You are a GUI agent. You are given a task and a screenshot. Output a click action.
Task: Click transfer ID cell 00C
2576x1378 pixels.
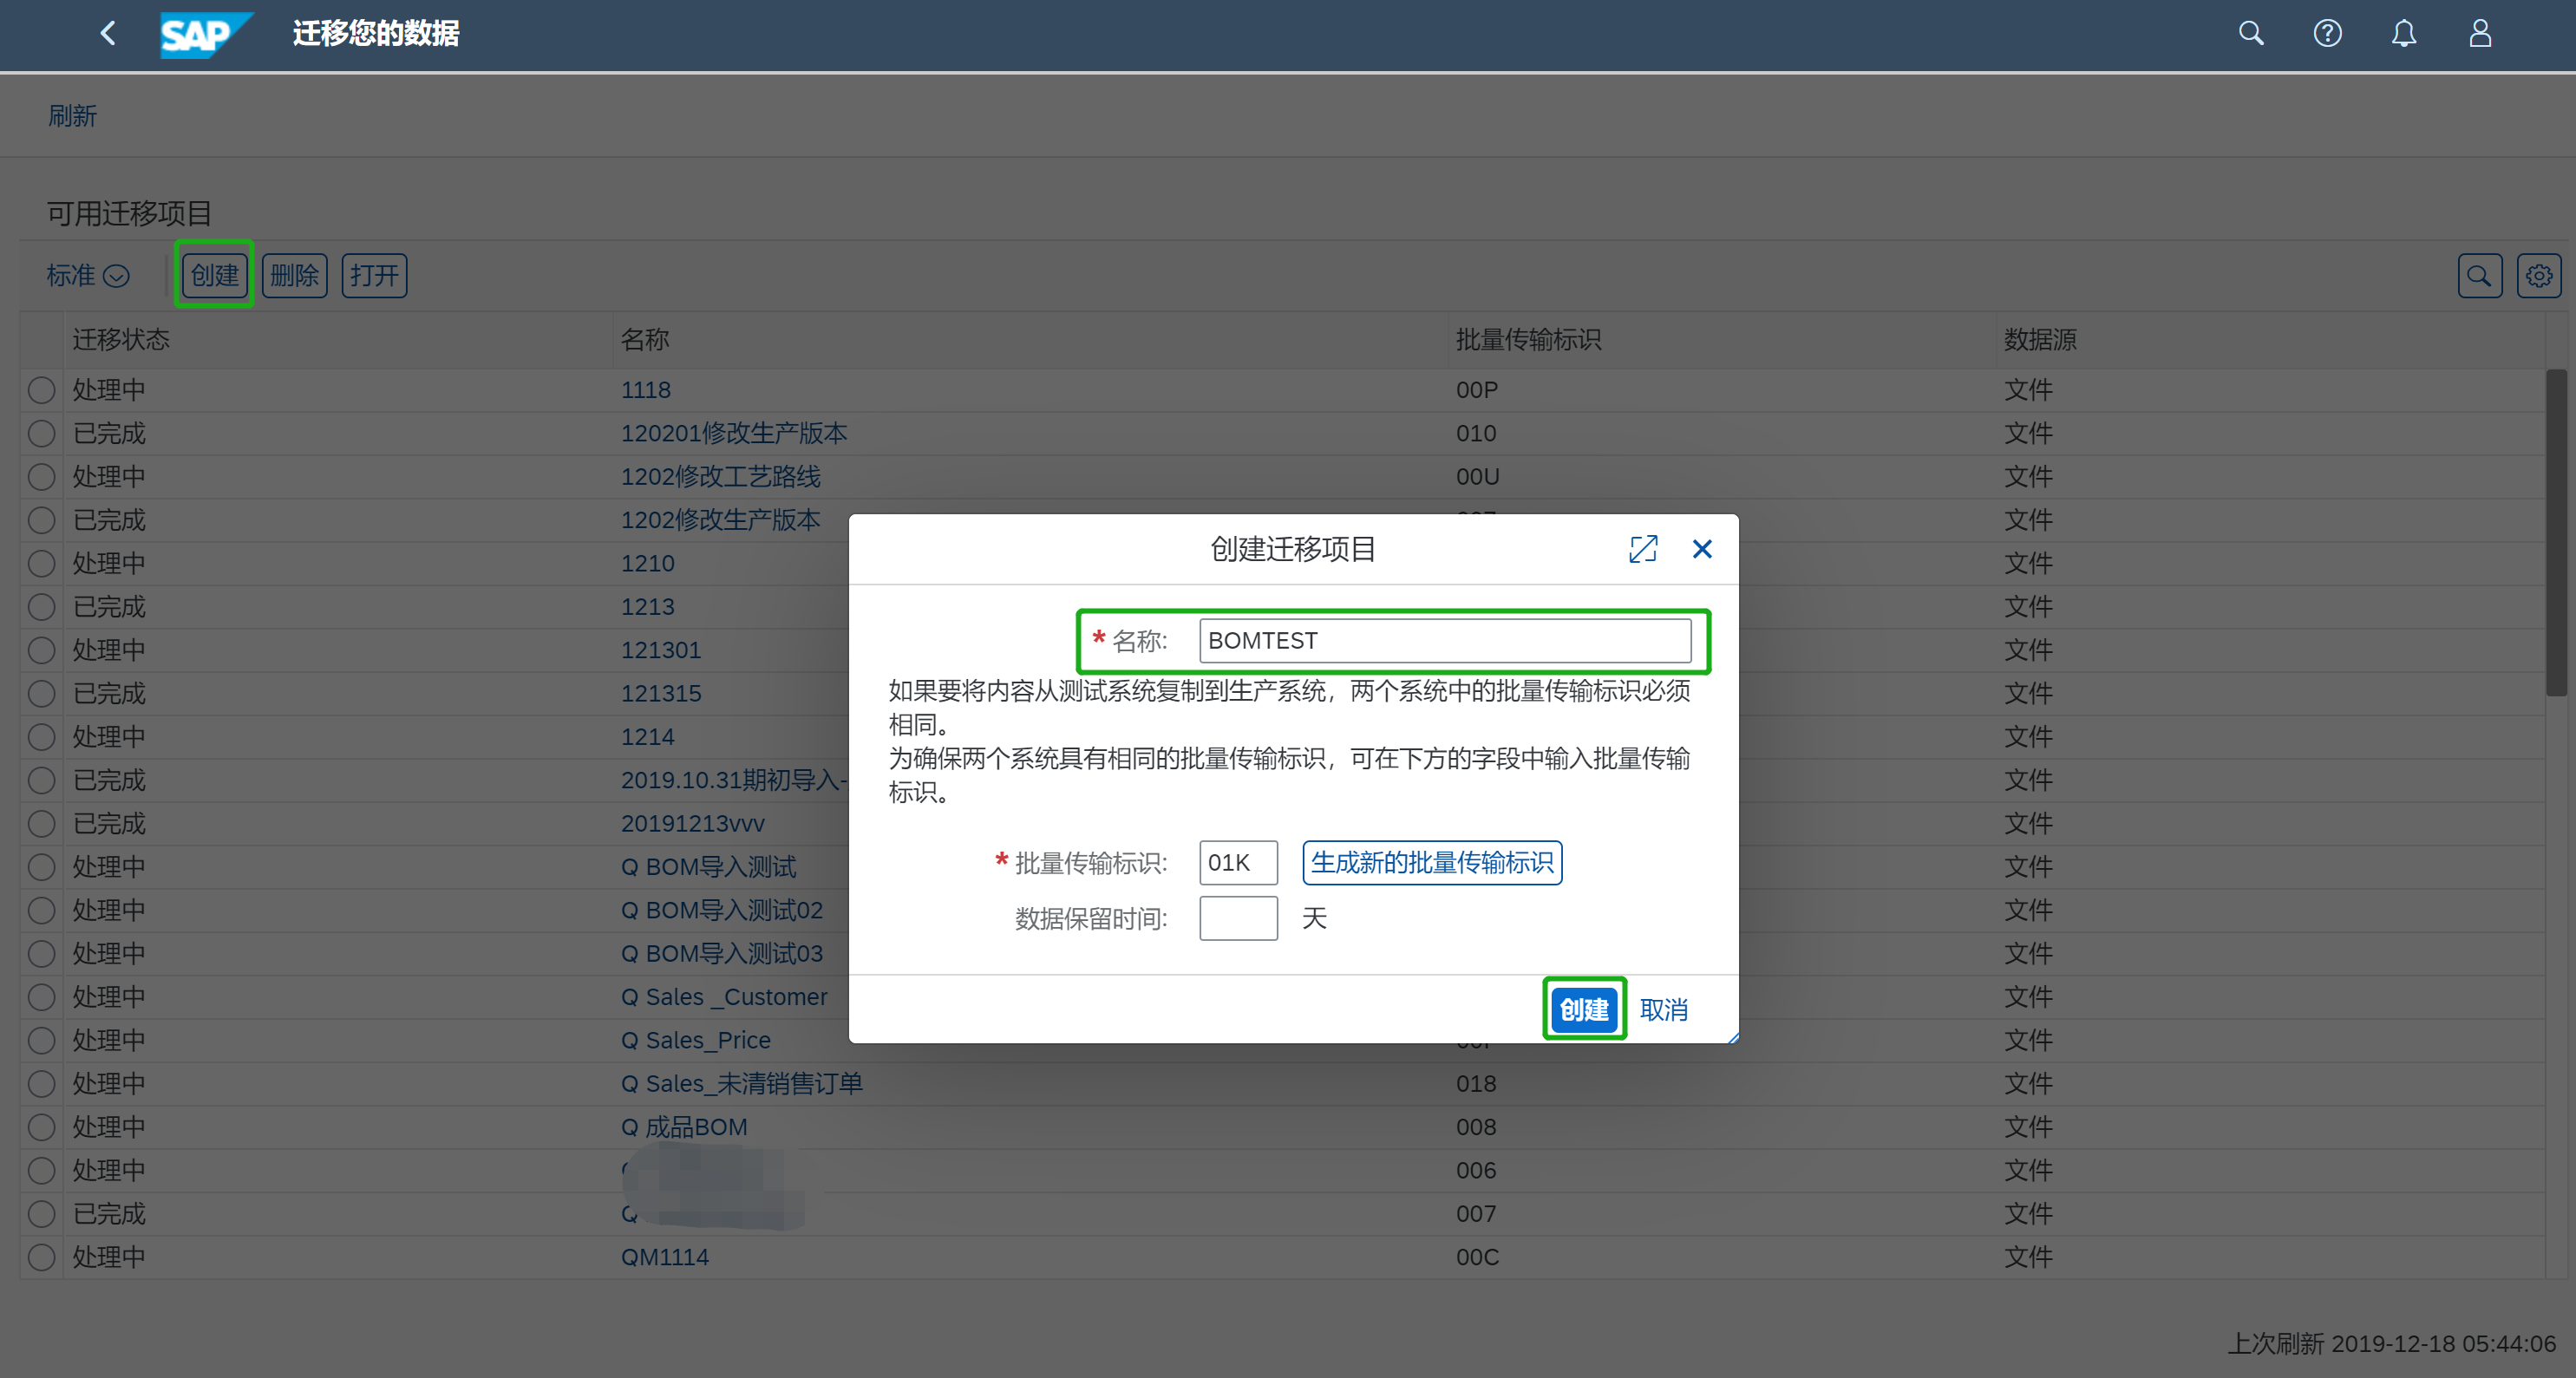[x=1476, y=1257]
